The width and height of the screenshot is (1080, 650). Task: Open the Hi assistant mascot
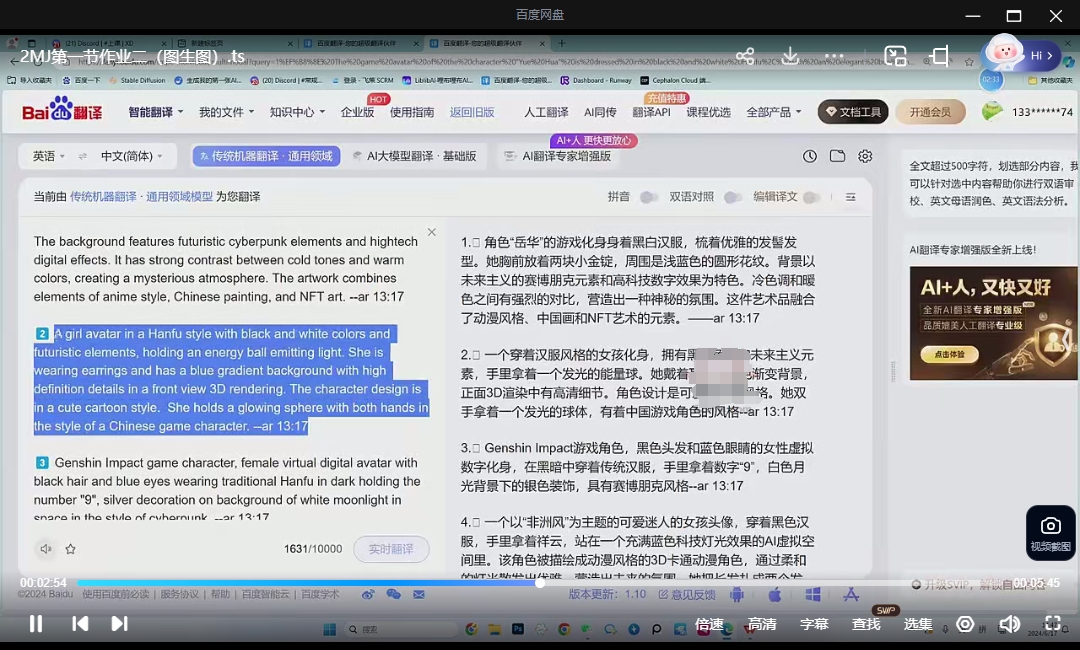(1021, 54)
